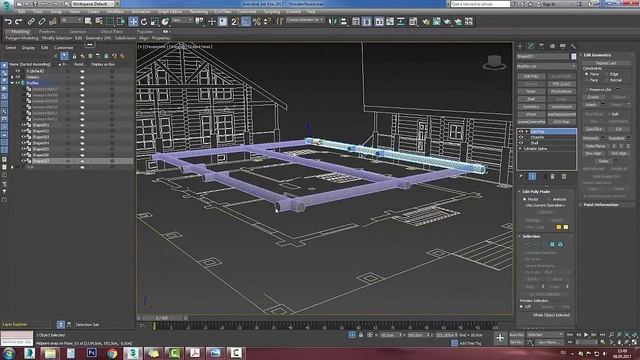Open the Hierarchy command panel tab
Viewport: 640px width, 360px height.
pos(541,46)
